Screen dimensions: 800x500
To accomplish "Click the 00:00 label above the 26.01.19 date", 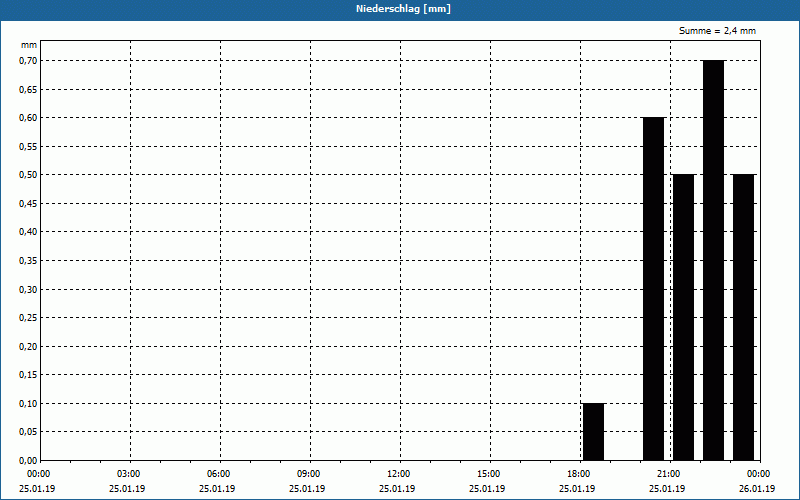I will pyautogui.click(x=757, y=474).
